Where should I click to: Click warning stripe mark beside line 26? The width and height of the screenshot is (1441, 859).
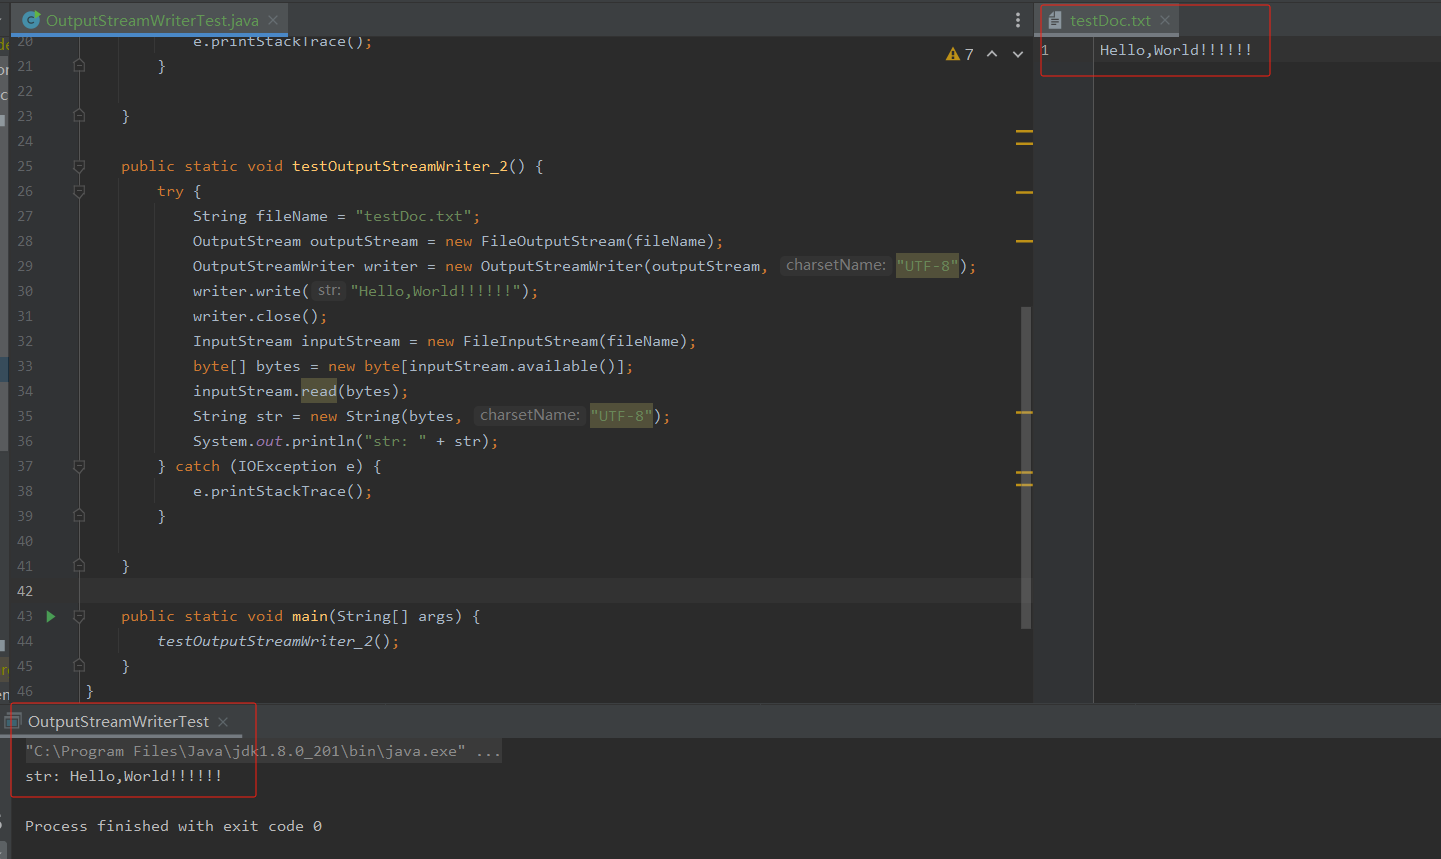point(1024,192)
